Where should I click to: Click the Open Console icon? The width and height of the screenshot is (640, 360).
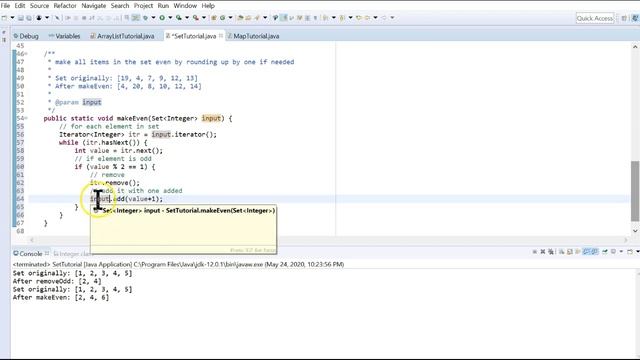click(630, 251)
